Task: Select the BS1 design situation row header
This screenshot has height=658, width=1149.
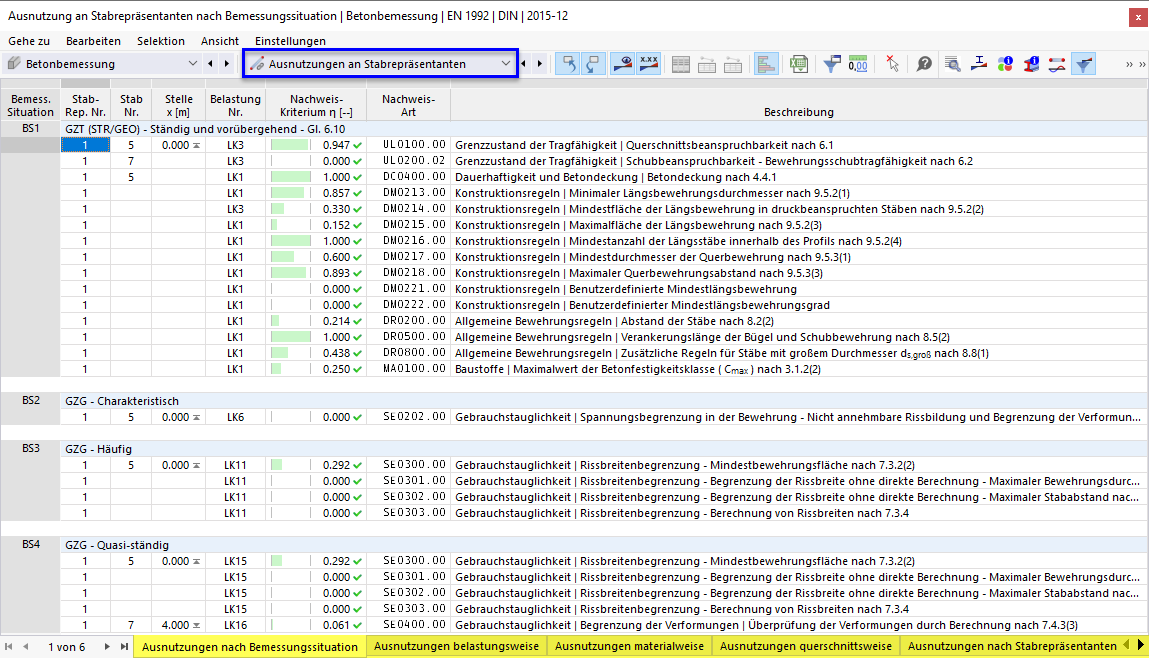Action: tap(30, 129)
